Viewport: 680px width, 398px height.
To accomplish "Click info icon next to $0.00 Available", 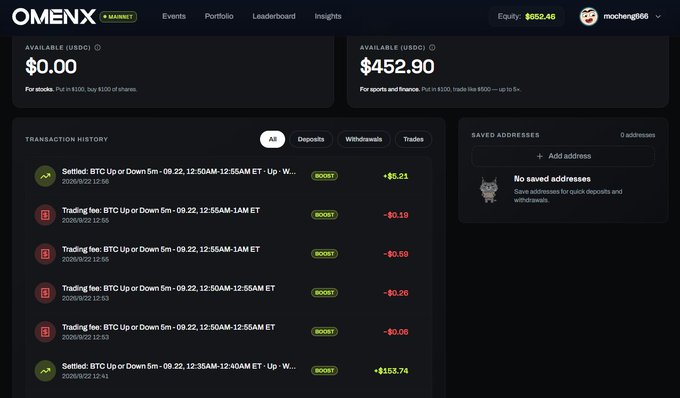I will pos(98,48).
